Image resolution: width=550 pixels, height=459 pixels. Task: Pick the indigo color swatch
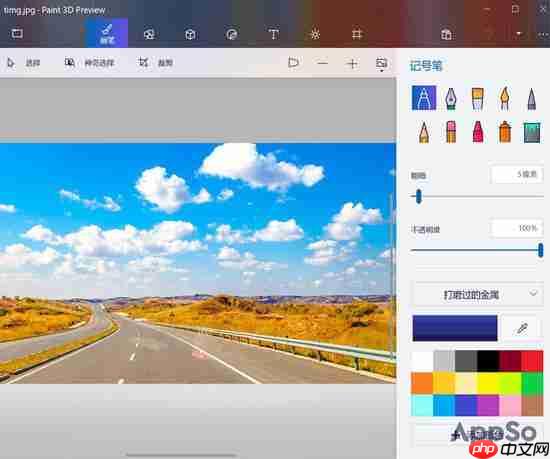[466, 405]
